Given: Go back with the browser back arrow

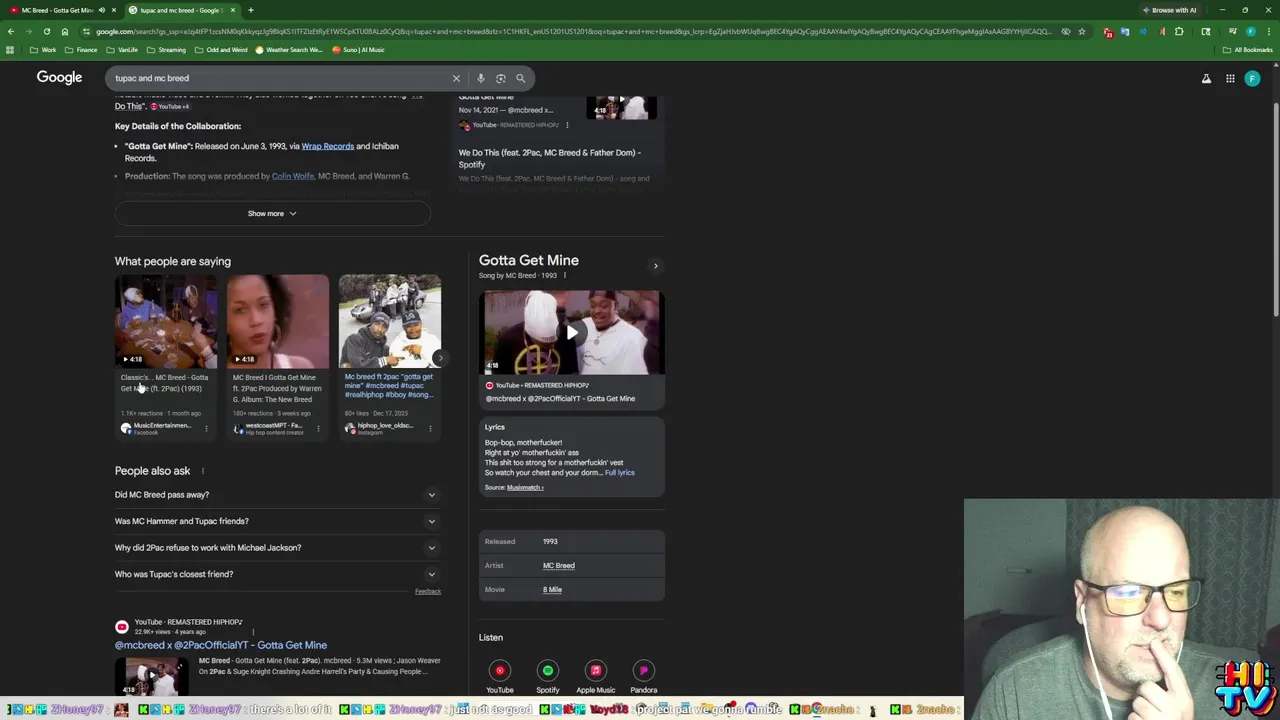Looking at the screenshot, I should pos(10,31).
